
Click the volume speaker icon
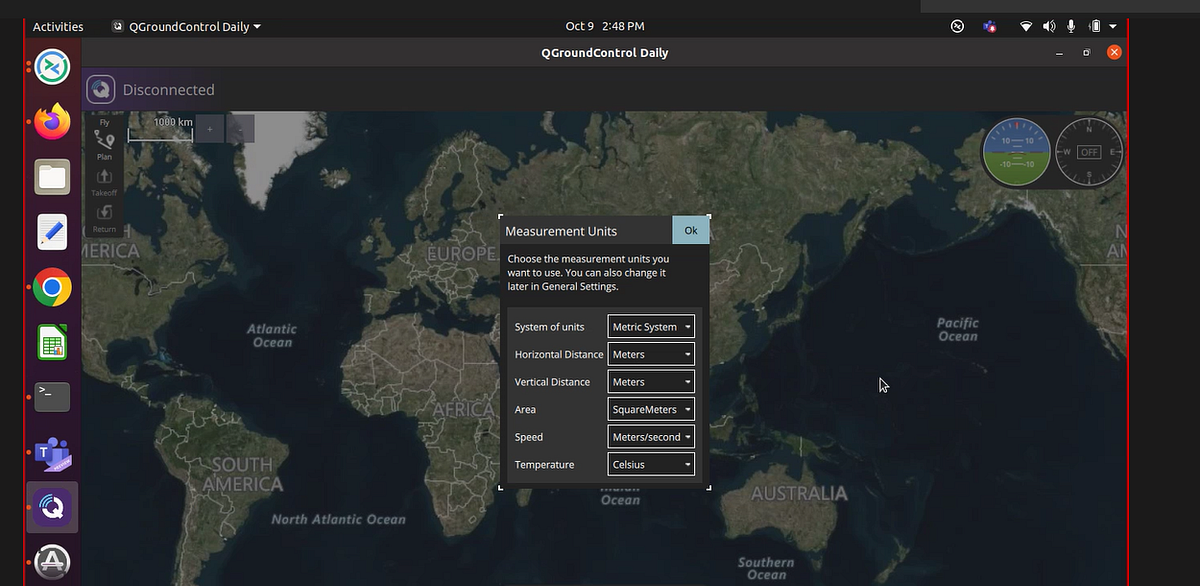[1049, 27]
